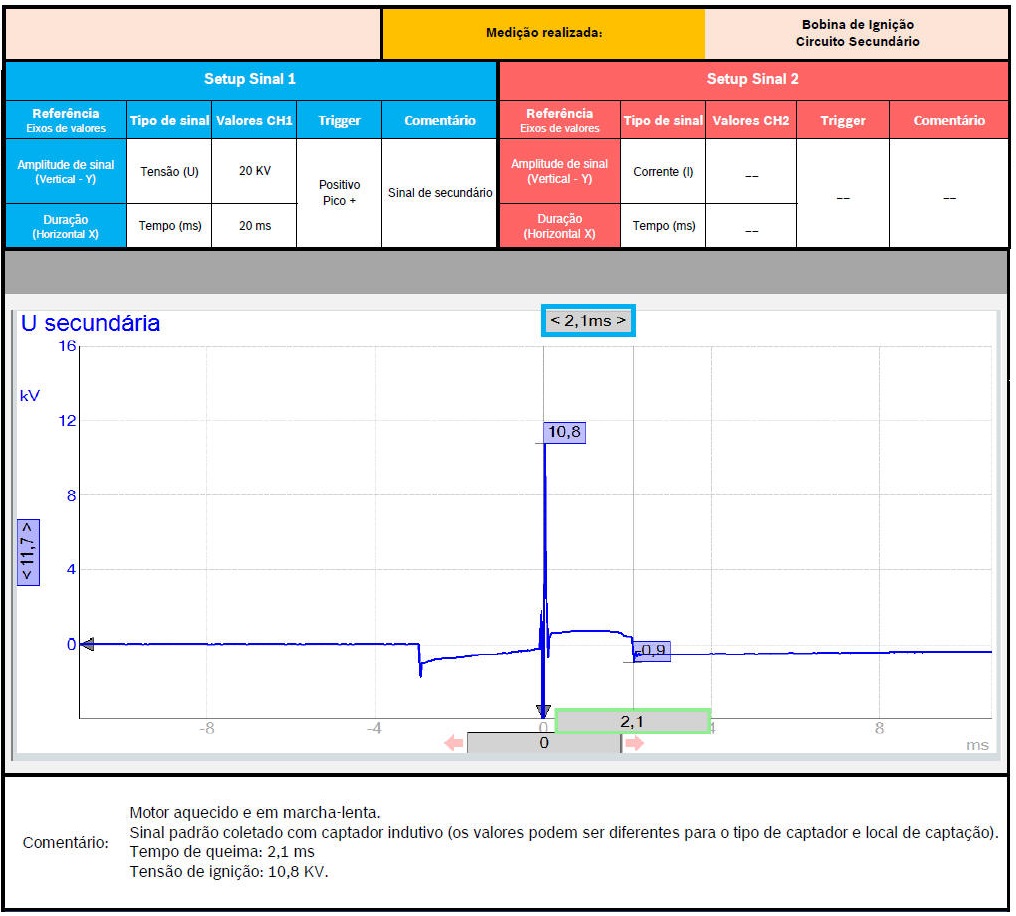Click the trigger triangle marker at 0 ms
The width and height of the screenshot is (1016, 916).
(543, 712)
